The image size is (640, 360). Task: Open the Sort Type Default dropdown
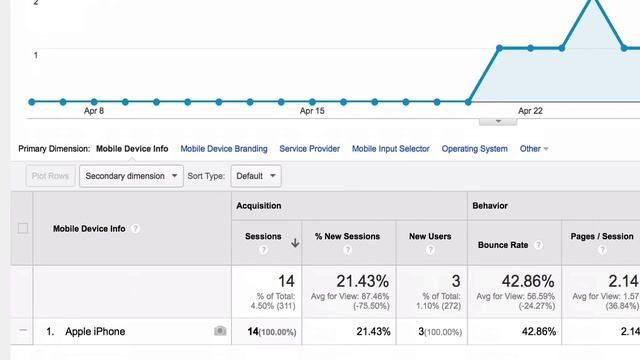pyautogui.click(x=256, y=176)
